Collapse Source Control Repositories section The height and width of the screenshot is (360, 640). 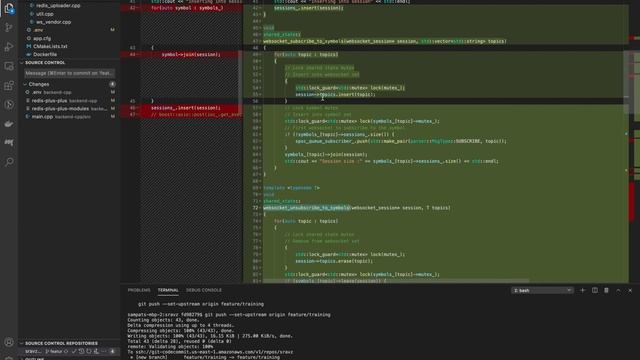coord(61,343)
